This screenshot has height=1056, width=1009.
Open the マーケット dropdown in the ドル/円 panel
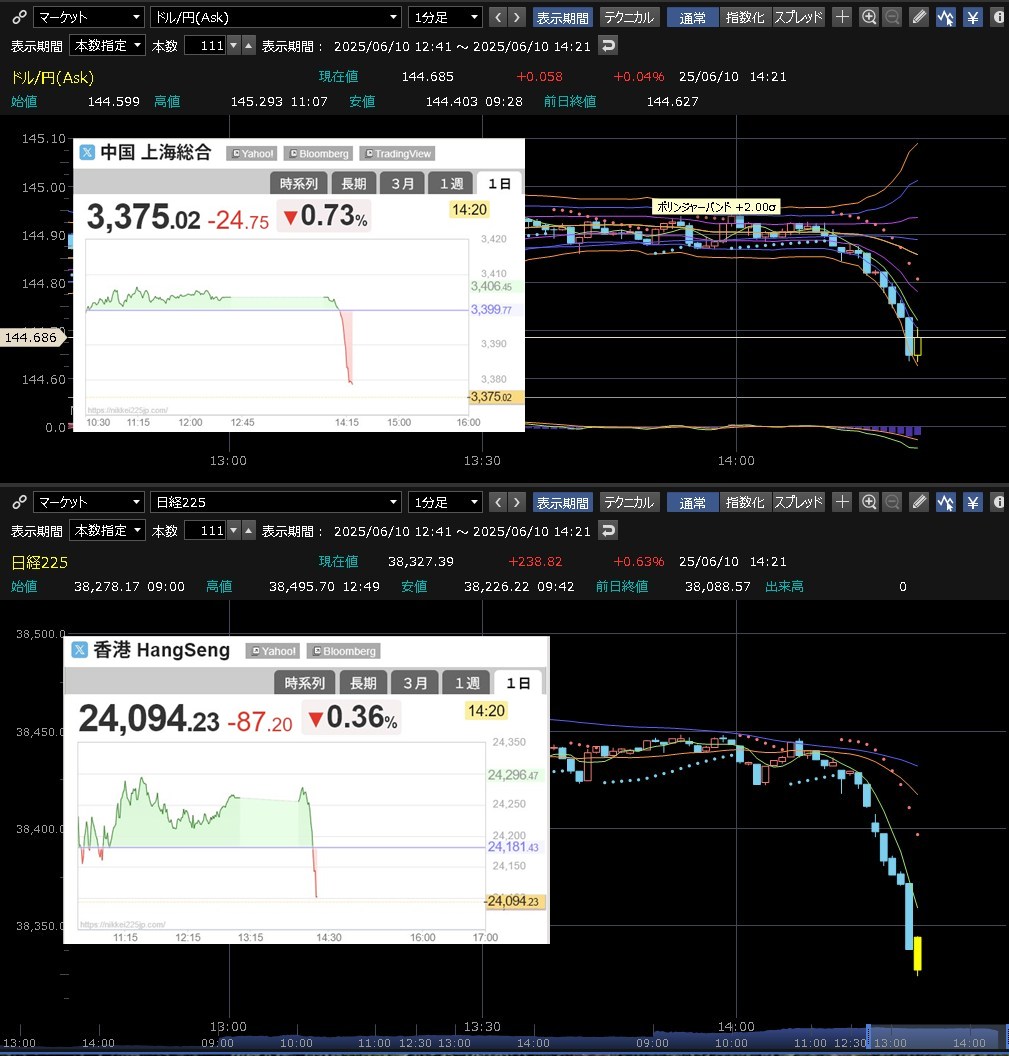click(89, 17)
